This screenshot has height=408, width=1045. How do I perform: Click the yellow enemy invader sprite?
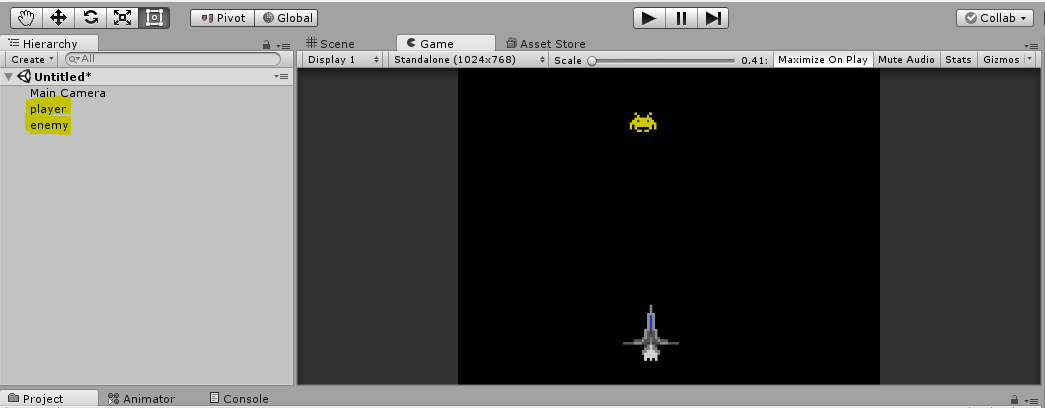click(643, 122)
